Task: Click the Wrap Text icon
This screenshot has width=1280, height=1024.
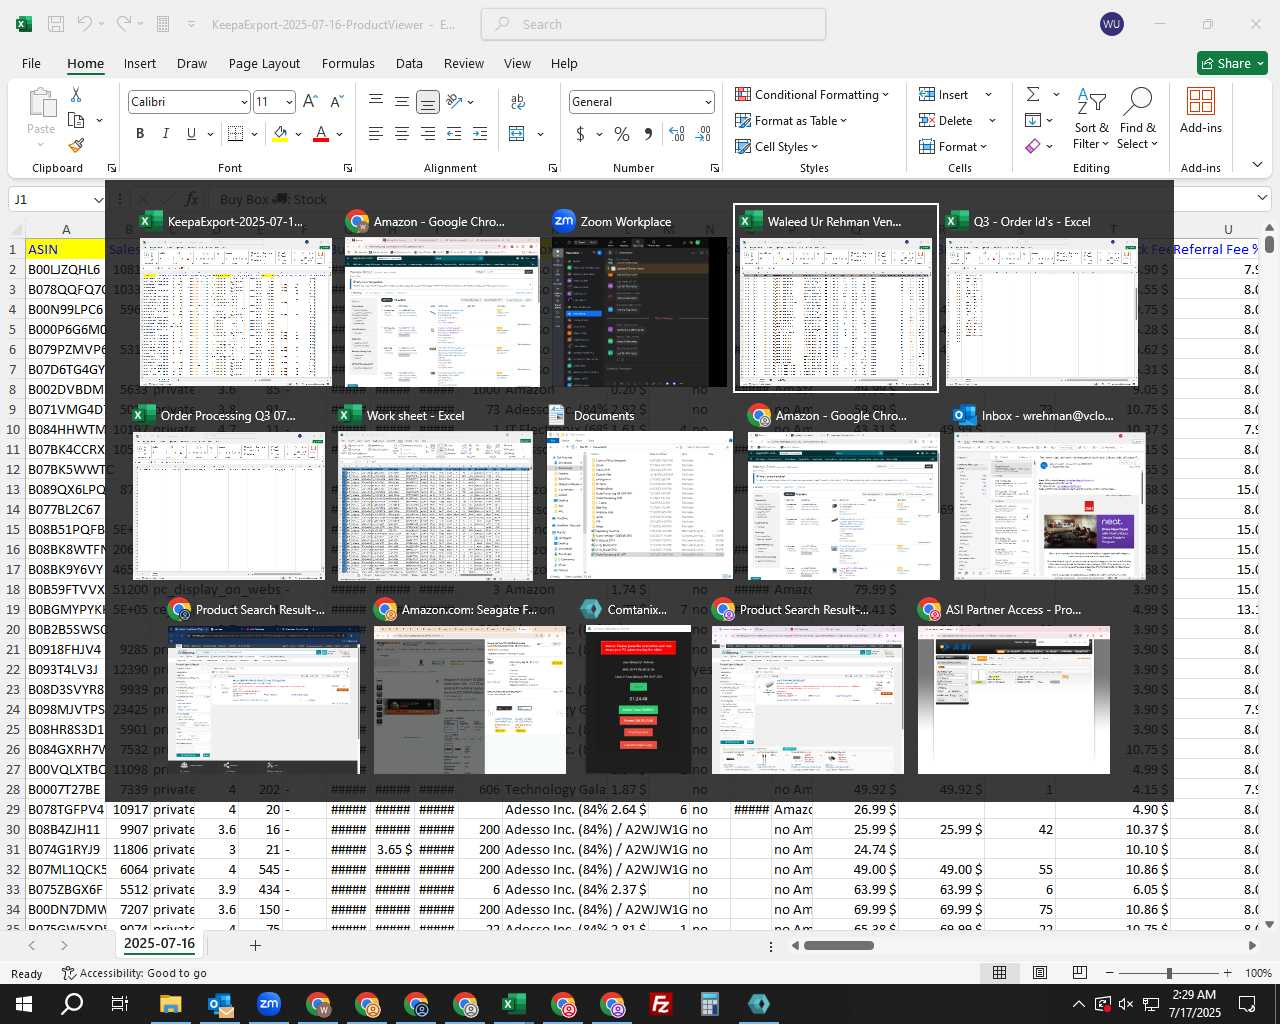Action: point(518,101)
